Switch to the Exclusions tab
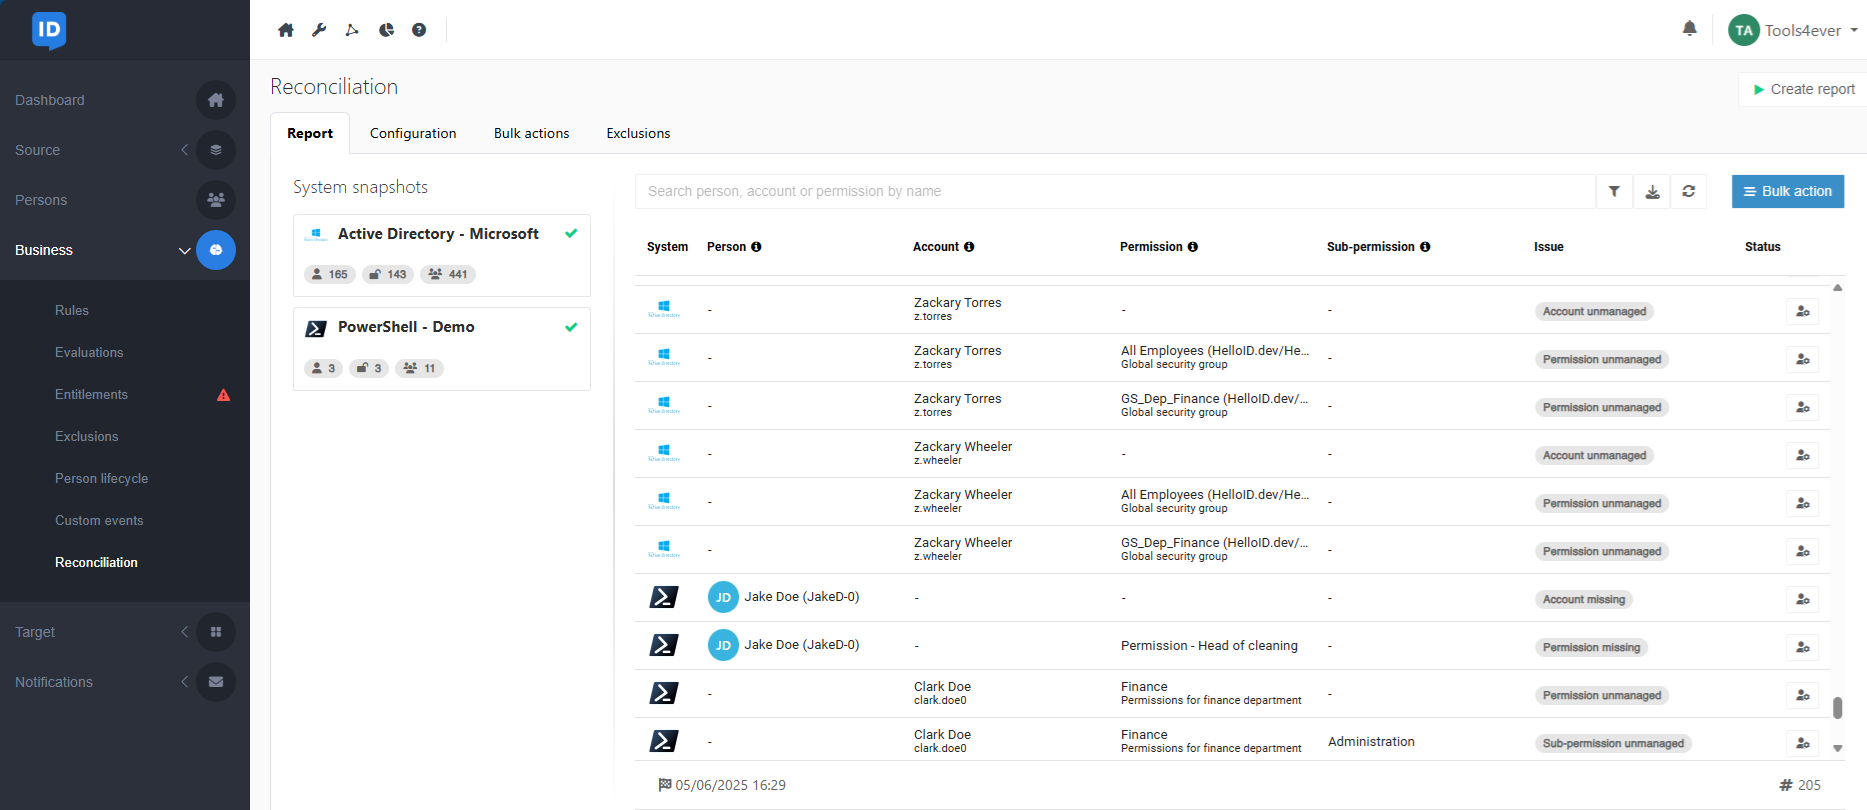This screenshot has height=810, width=1867. 638,133
